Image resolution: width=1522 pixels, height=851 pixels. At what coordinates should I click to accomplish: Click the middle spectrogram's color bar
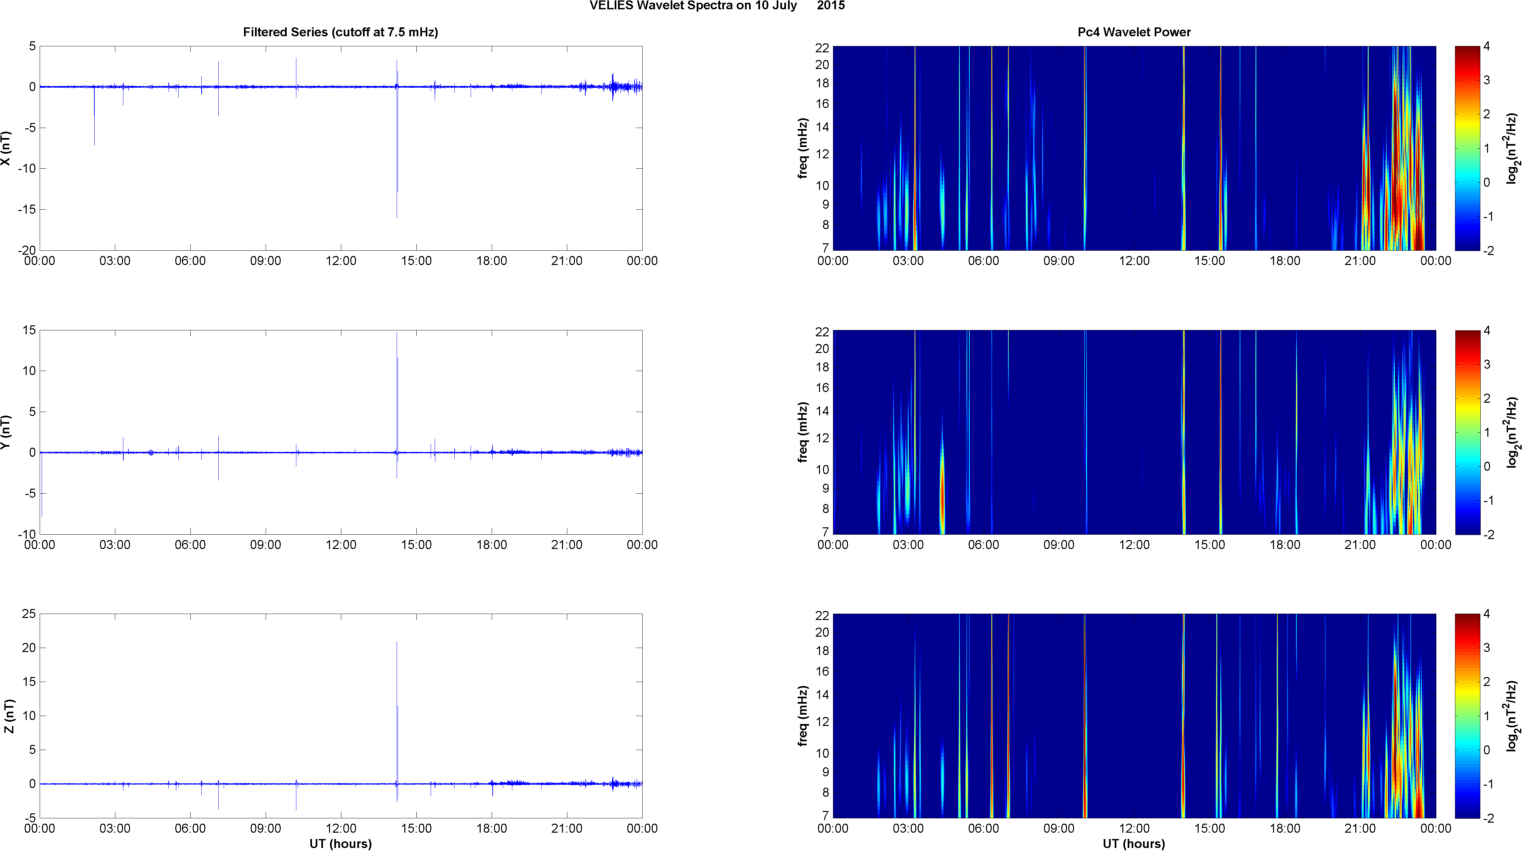1466,432
